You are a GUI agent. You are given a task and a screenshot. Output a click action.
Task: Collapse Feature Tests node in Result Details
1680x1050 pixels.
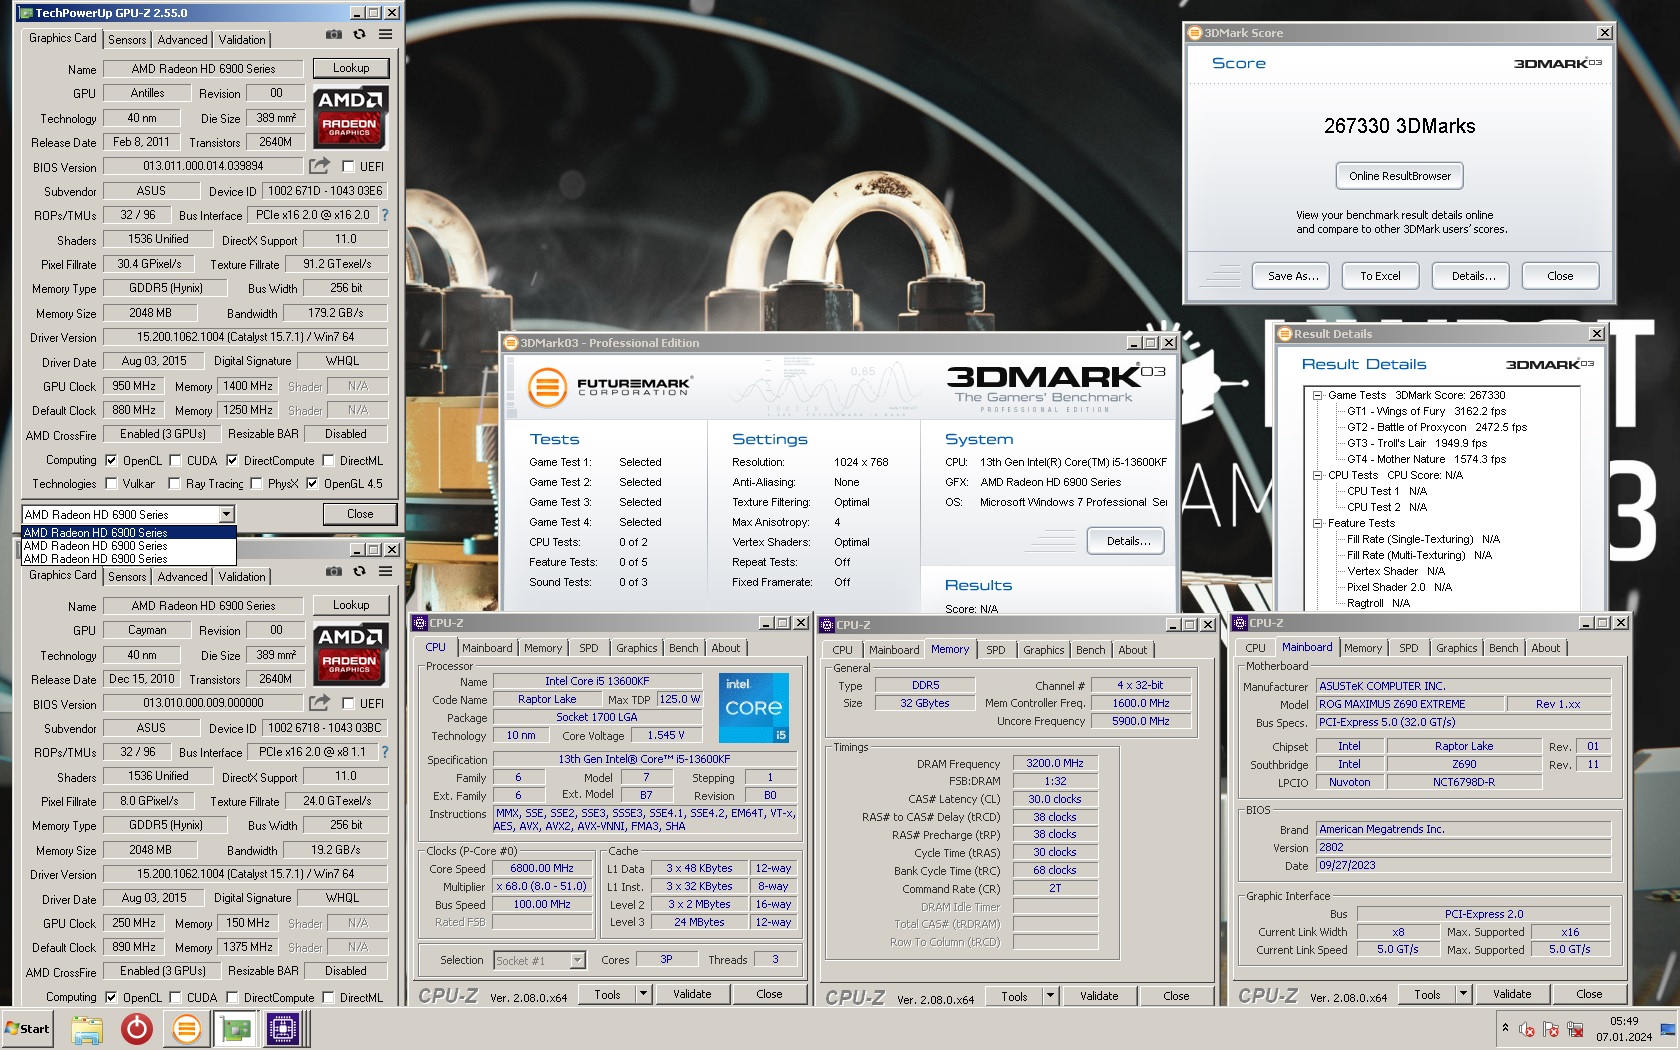1317,523
